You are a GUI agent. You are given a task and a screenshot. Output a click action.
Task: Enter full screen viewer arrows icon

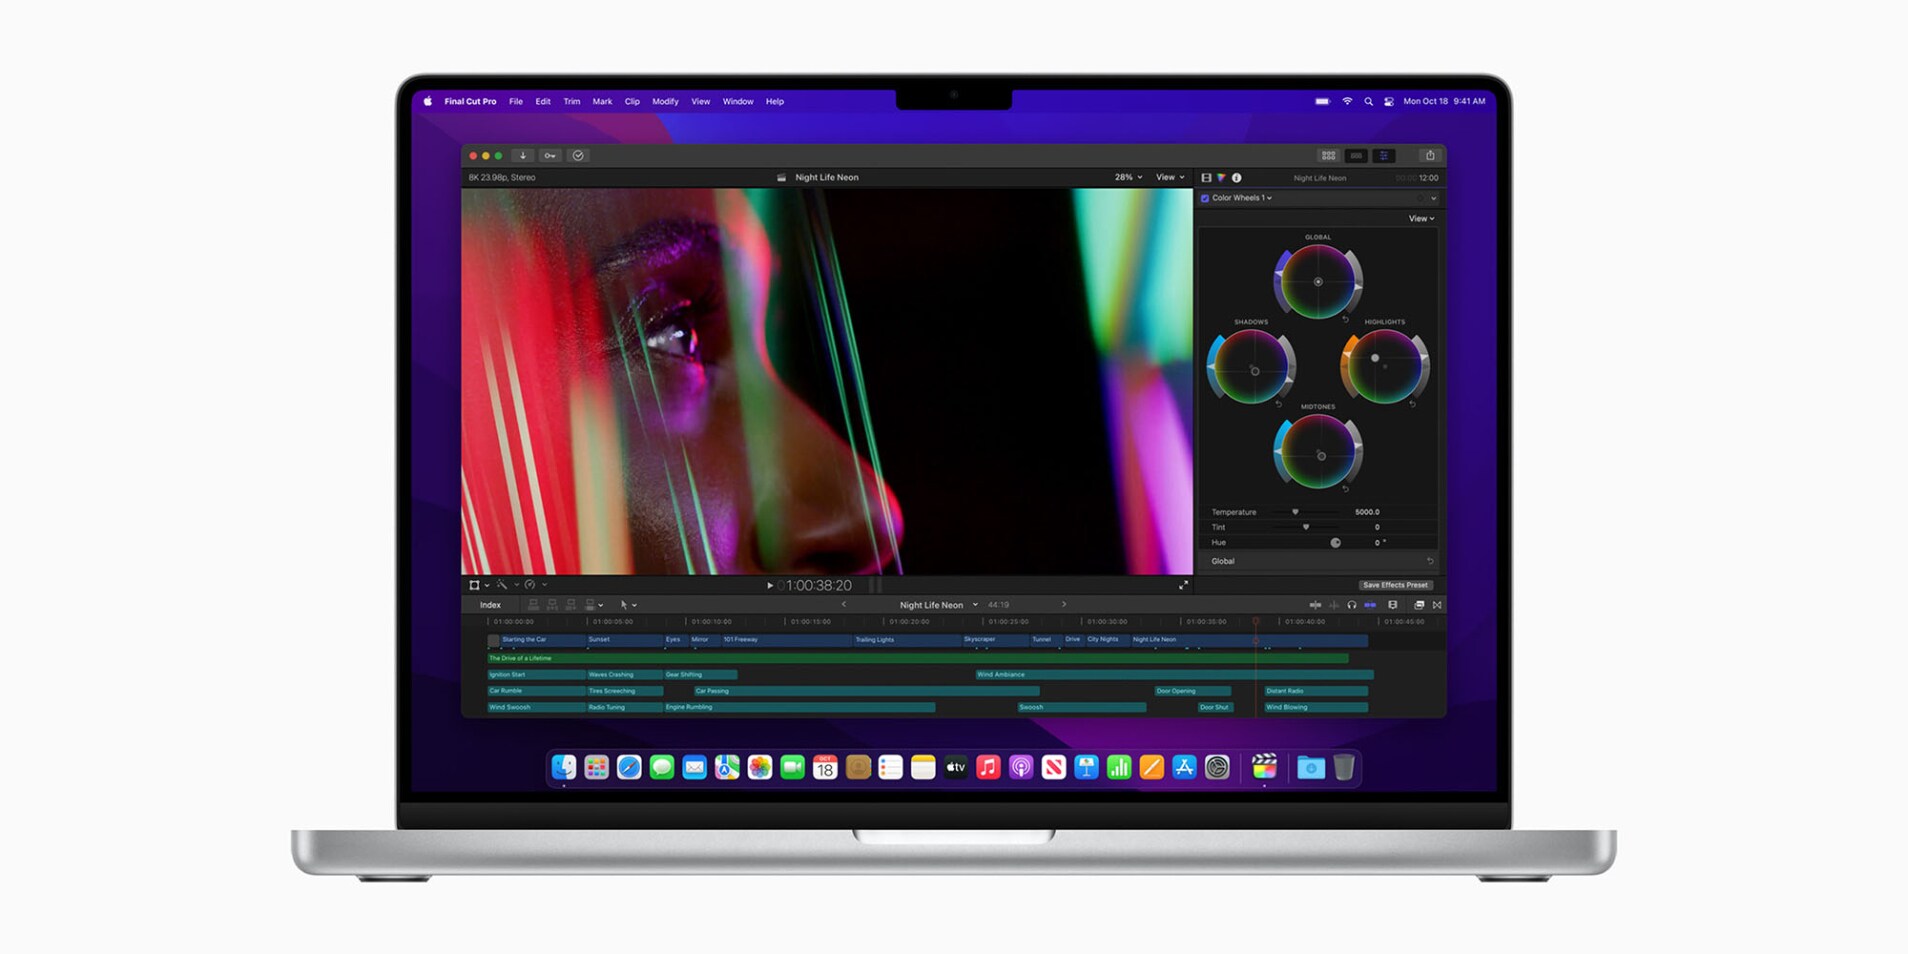1183,585
